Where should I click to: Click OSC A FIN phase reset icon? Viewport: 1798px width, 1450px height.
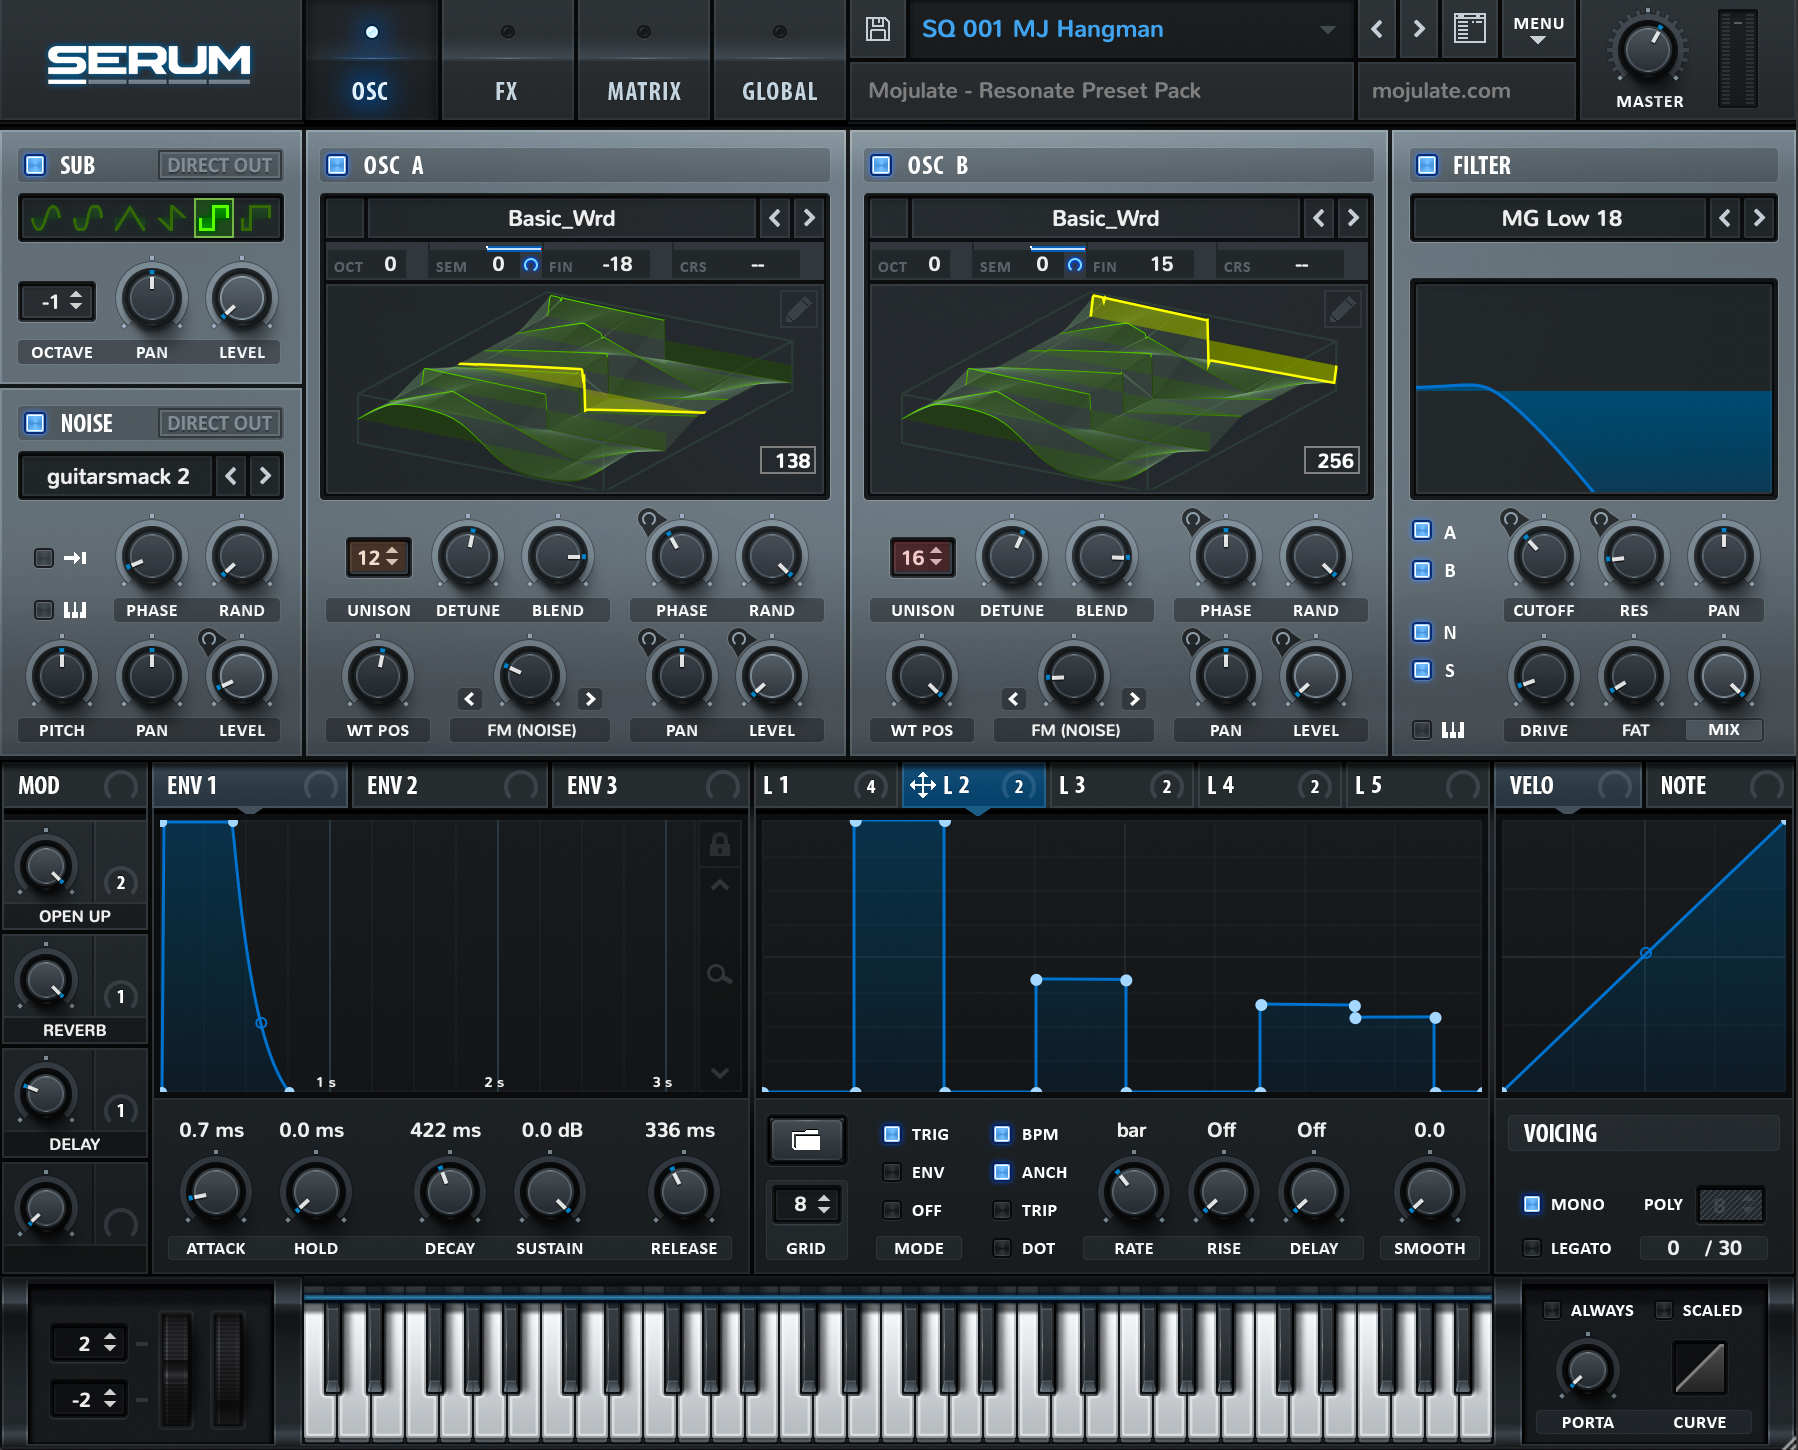tap(531, 265)
